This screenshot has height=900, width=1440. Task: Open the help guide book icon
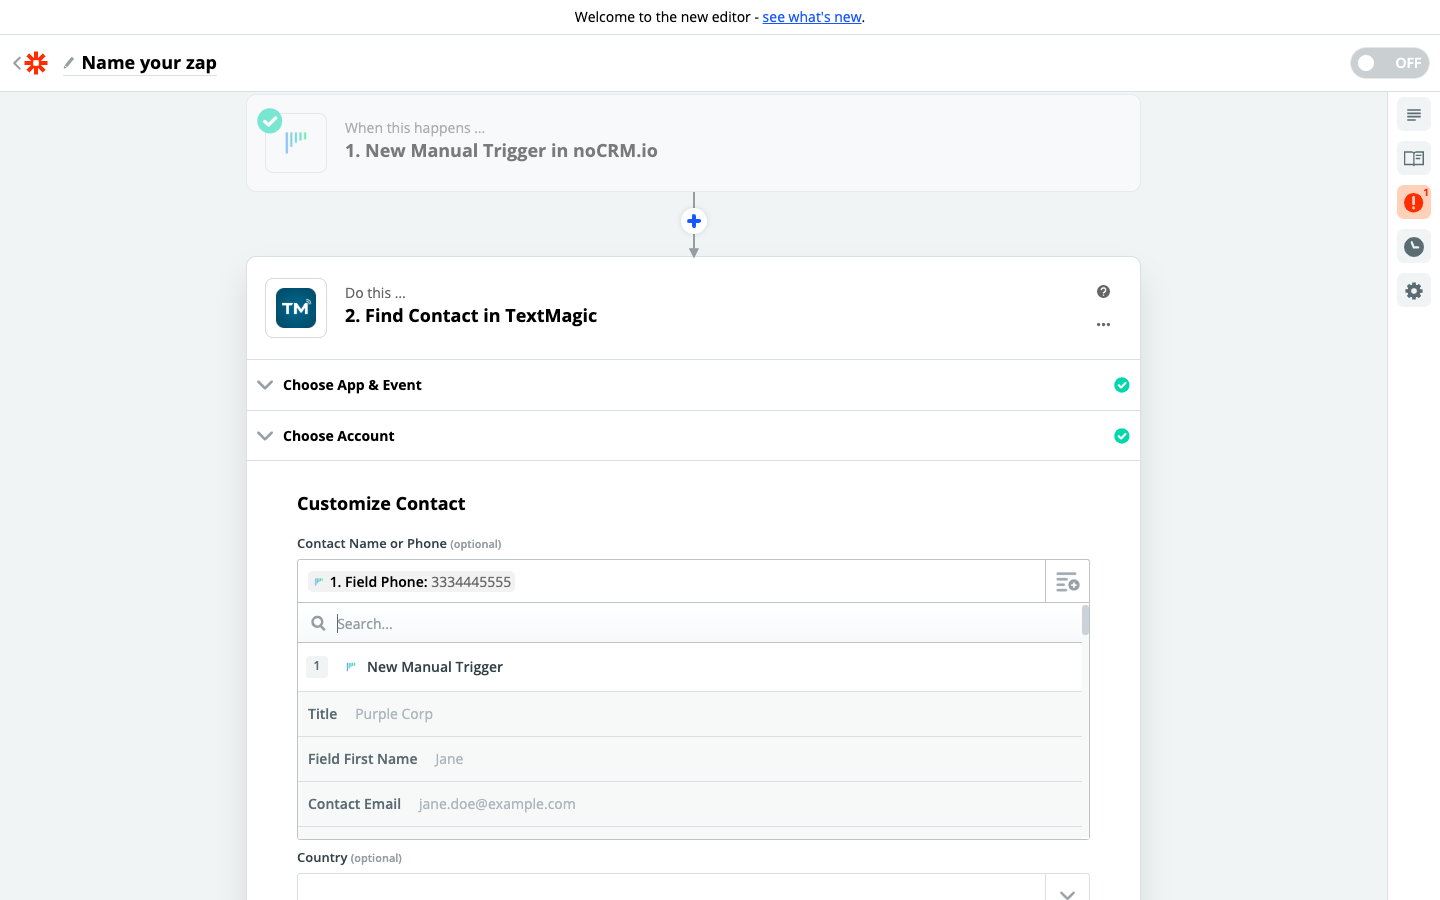tap(1413, 158)
